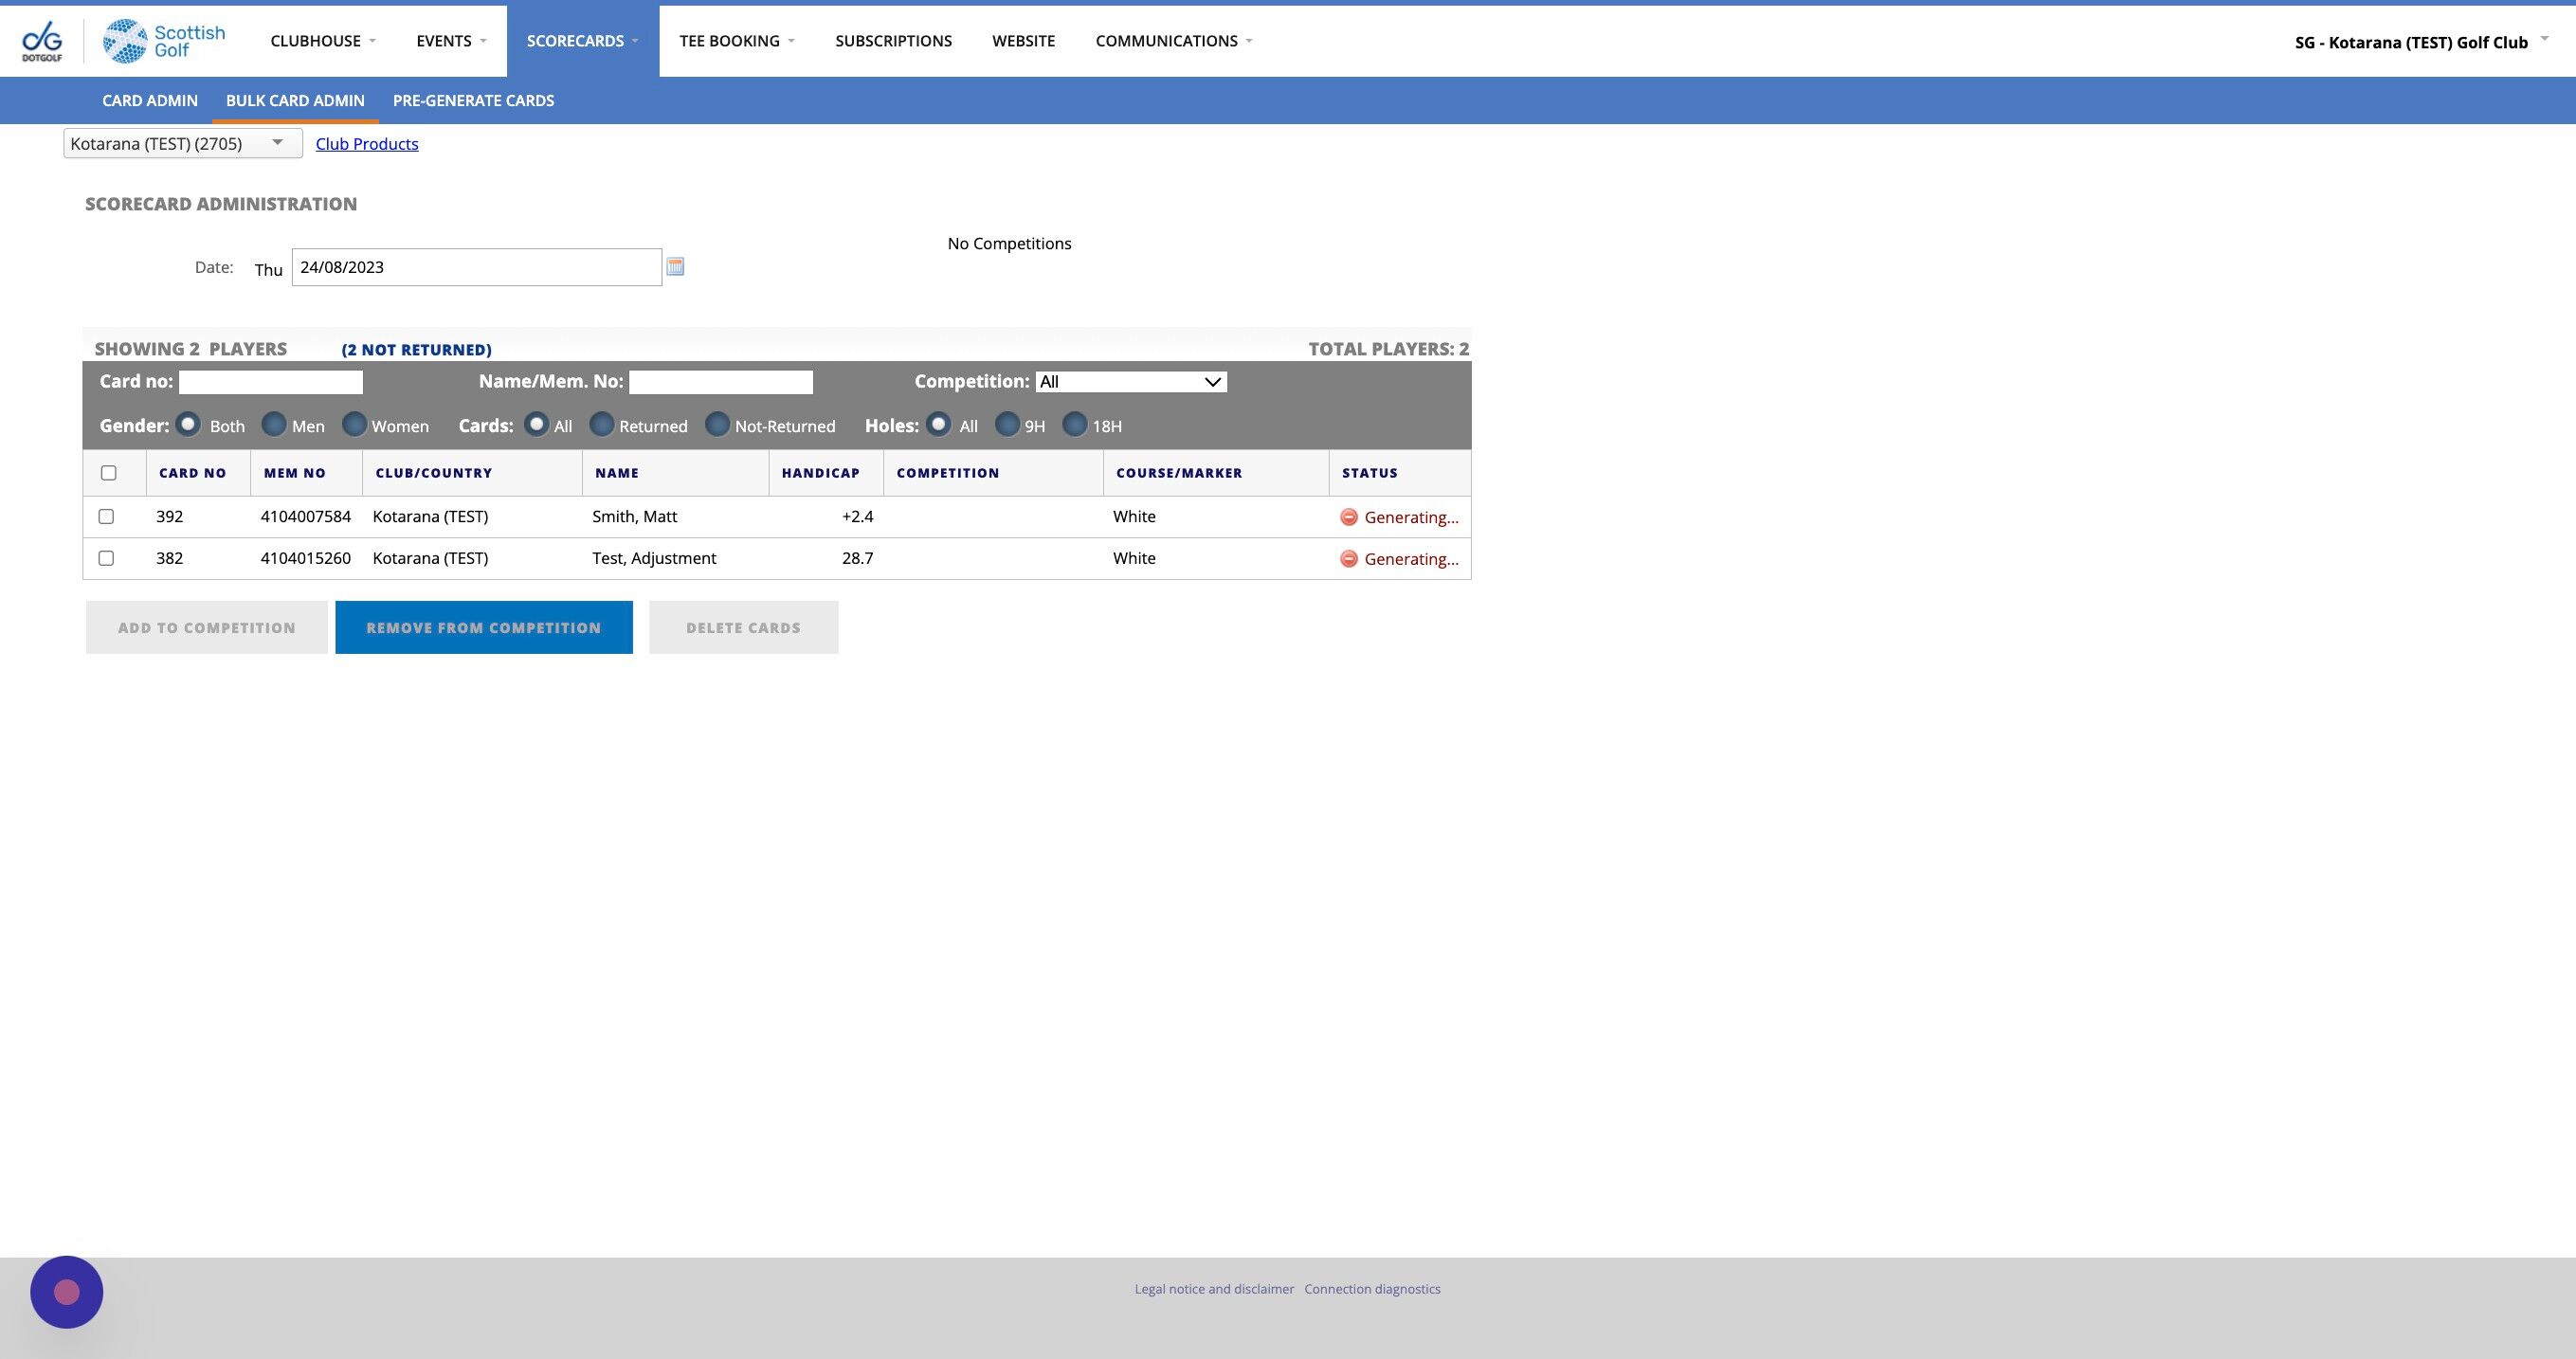Viewport: 2576px width, 1359px height.
Task: Open the Competition All dropdown
Action: pos(1130,382)
